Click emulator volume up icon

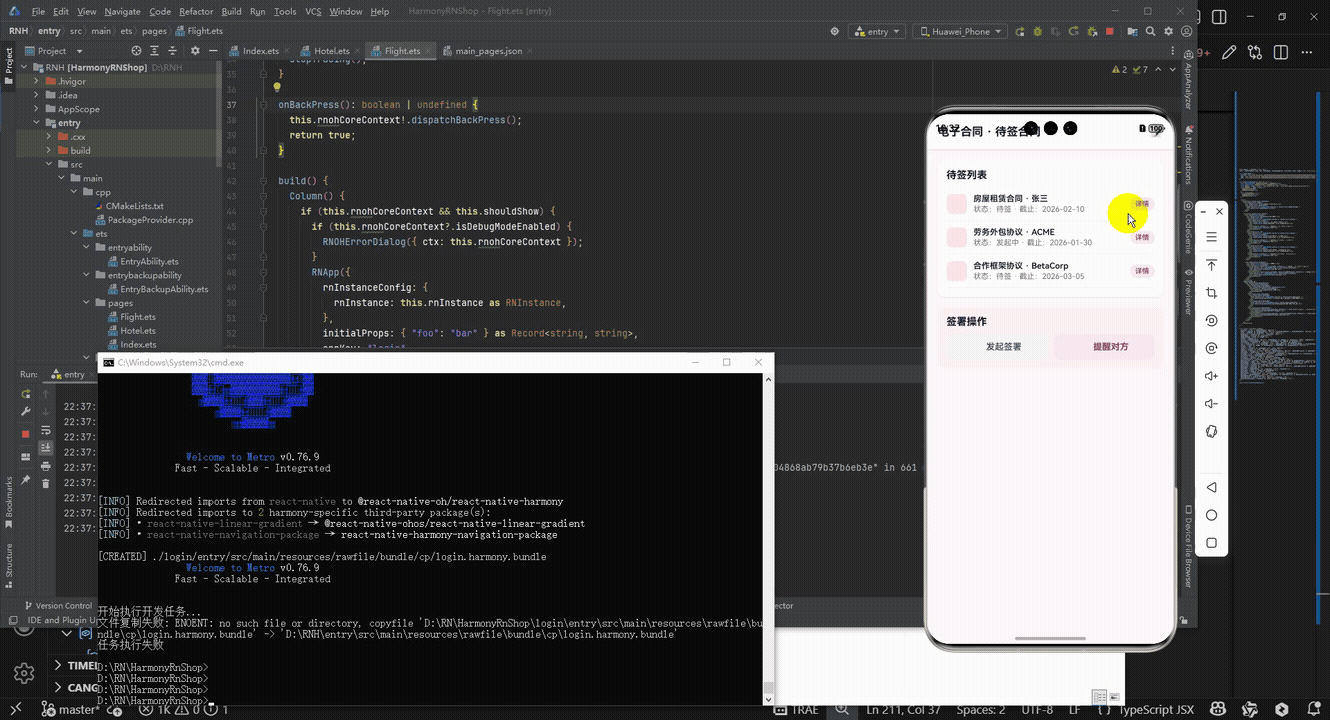[1211, 376]
